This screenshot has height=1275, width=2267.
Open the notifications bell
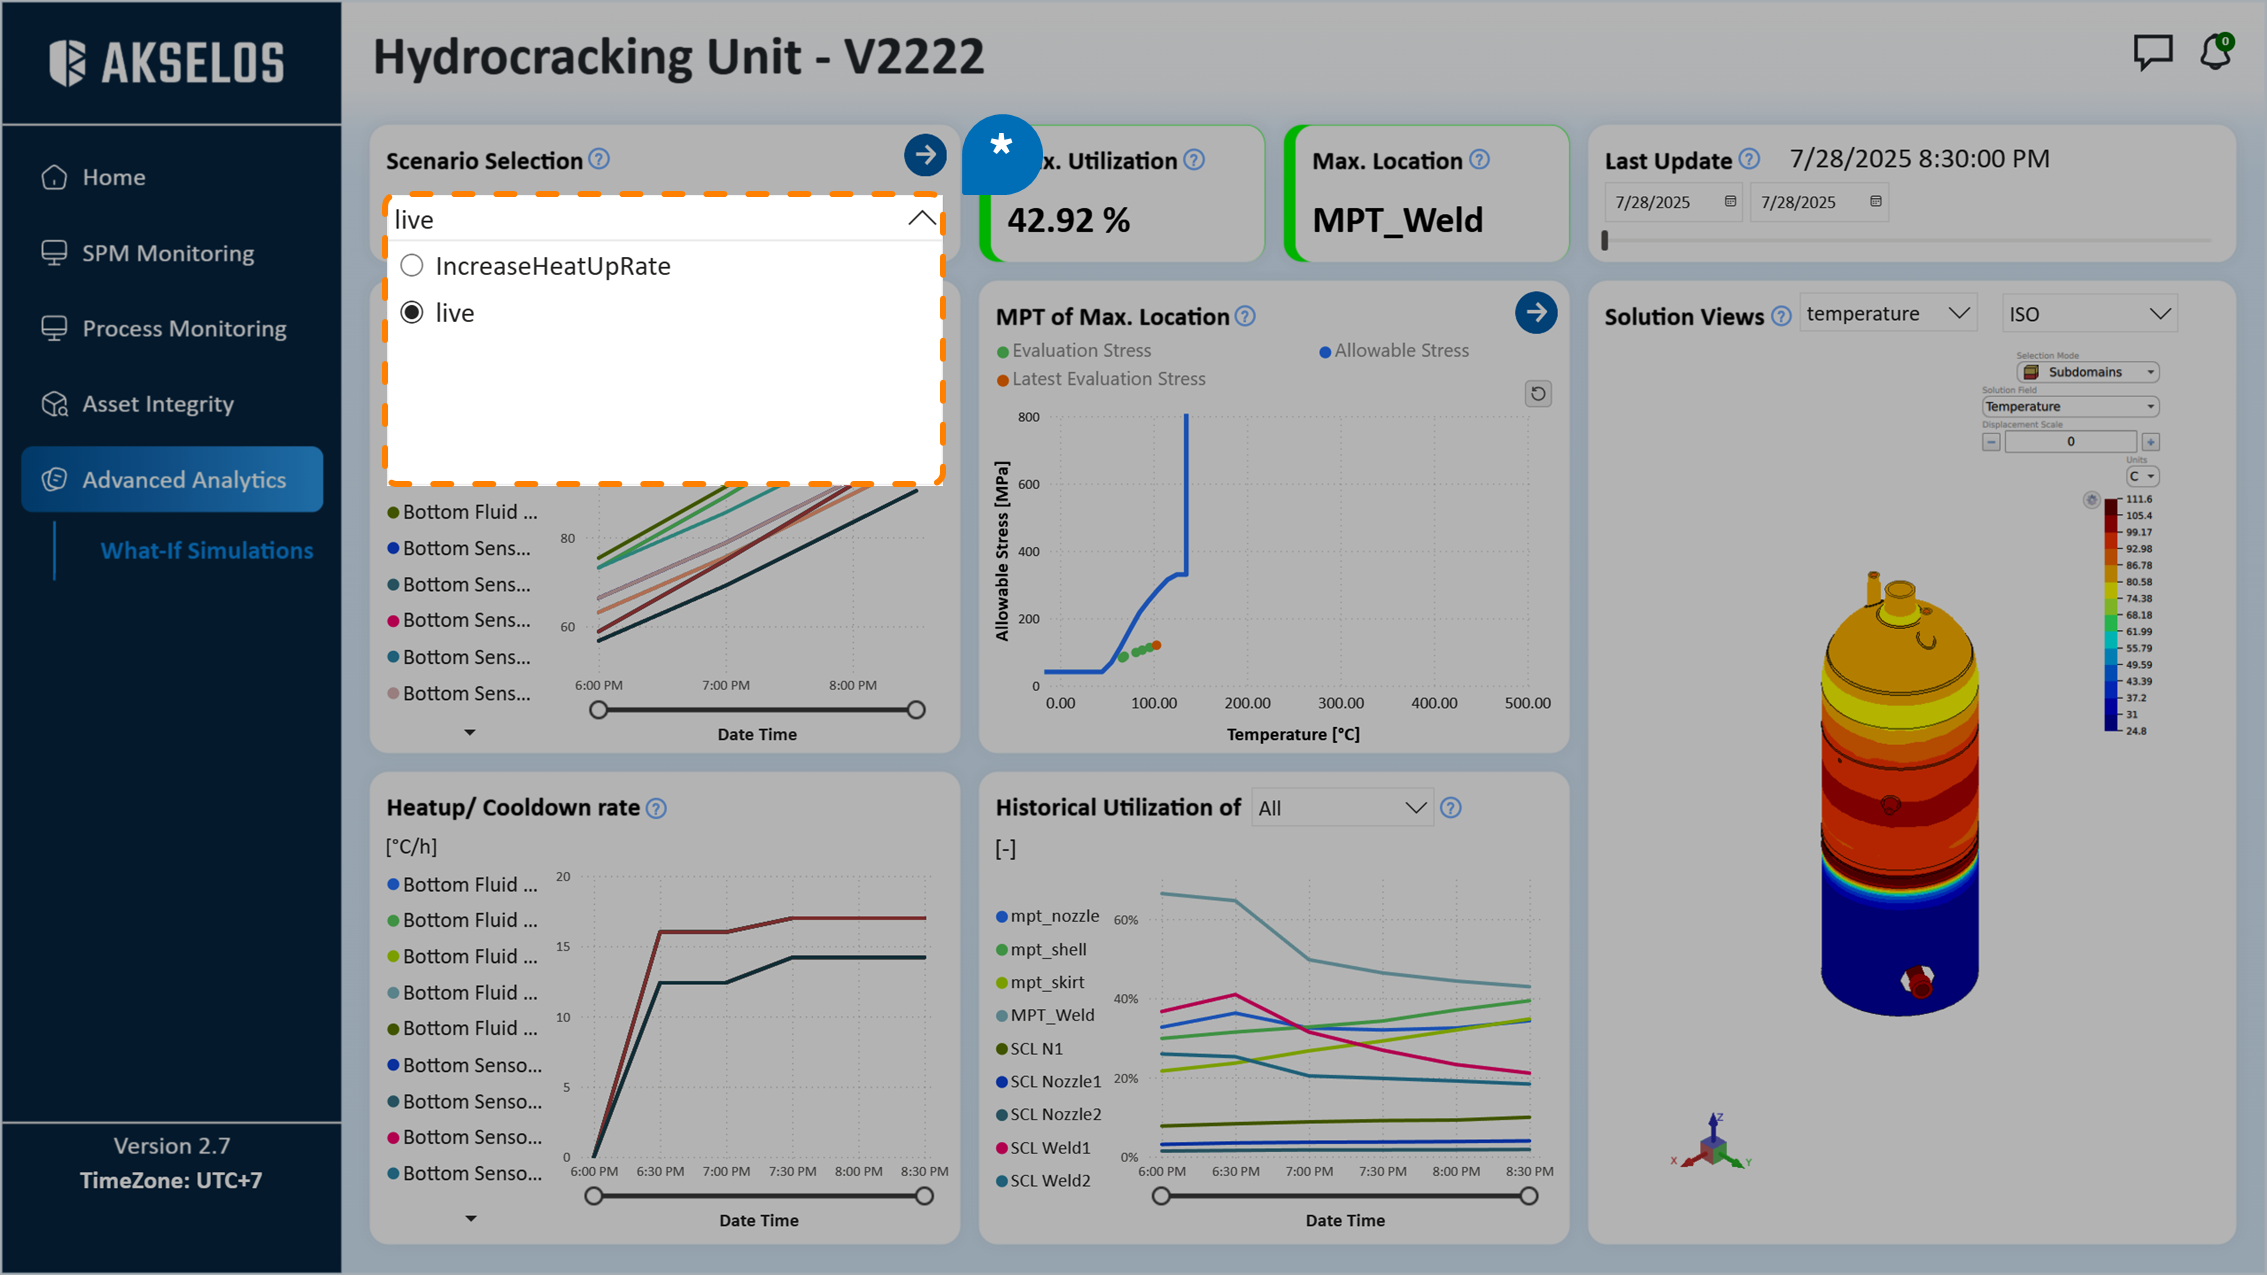coord(2215,52)
